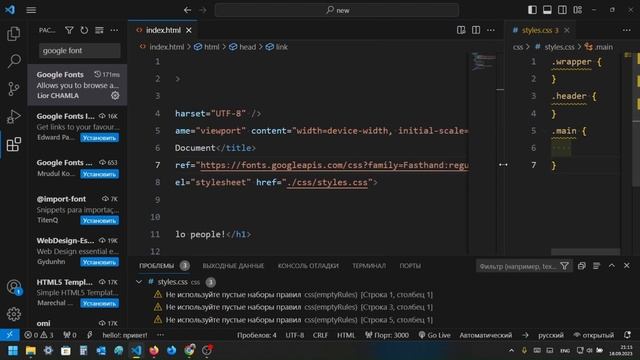This screenshot has height=360, width=640.
Task: Switch to the ТЕРМИНАЛ tab
Action: pos(369,266)
